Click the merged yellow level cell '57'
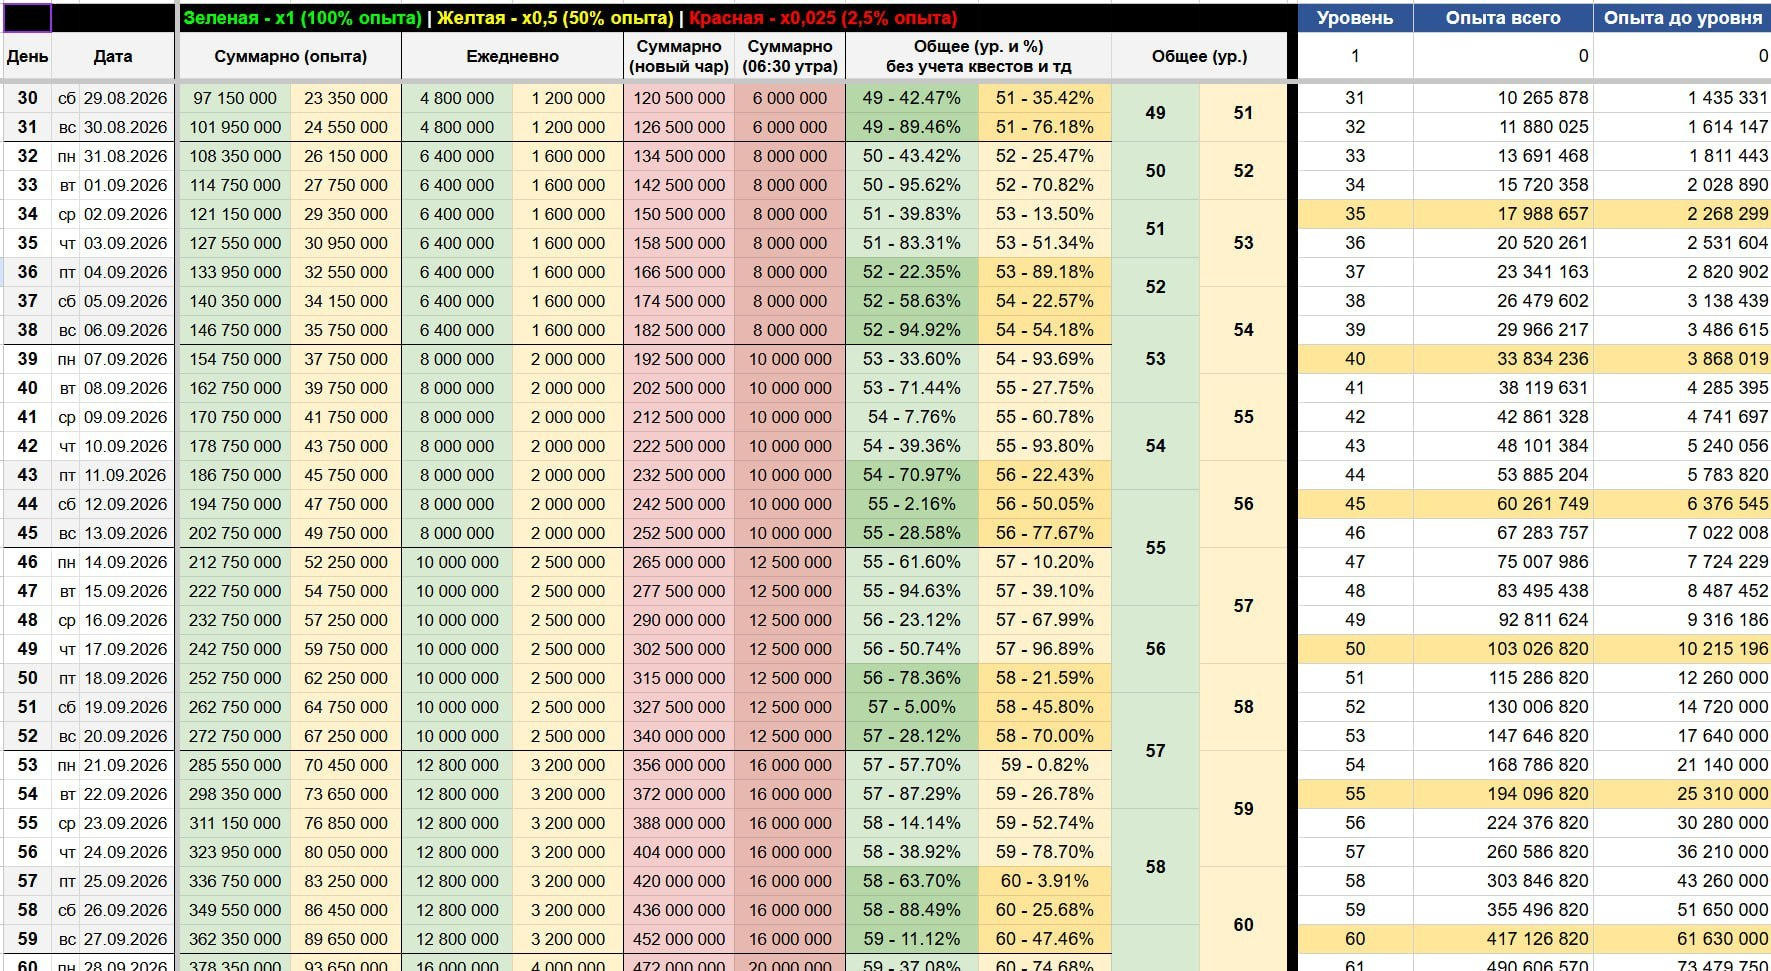The image size is (1771, 971). [x=1243, y=605]
